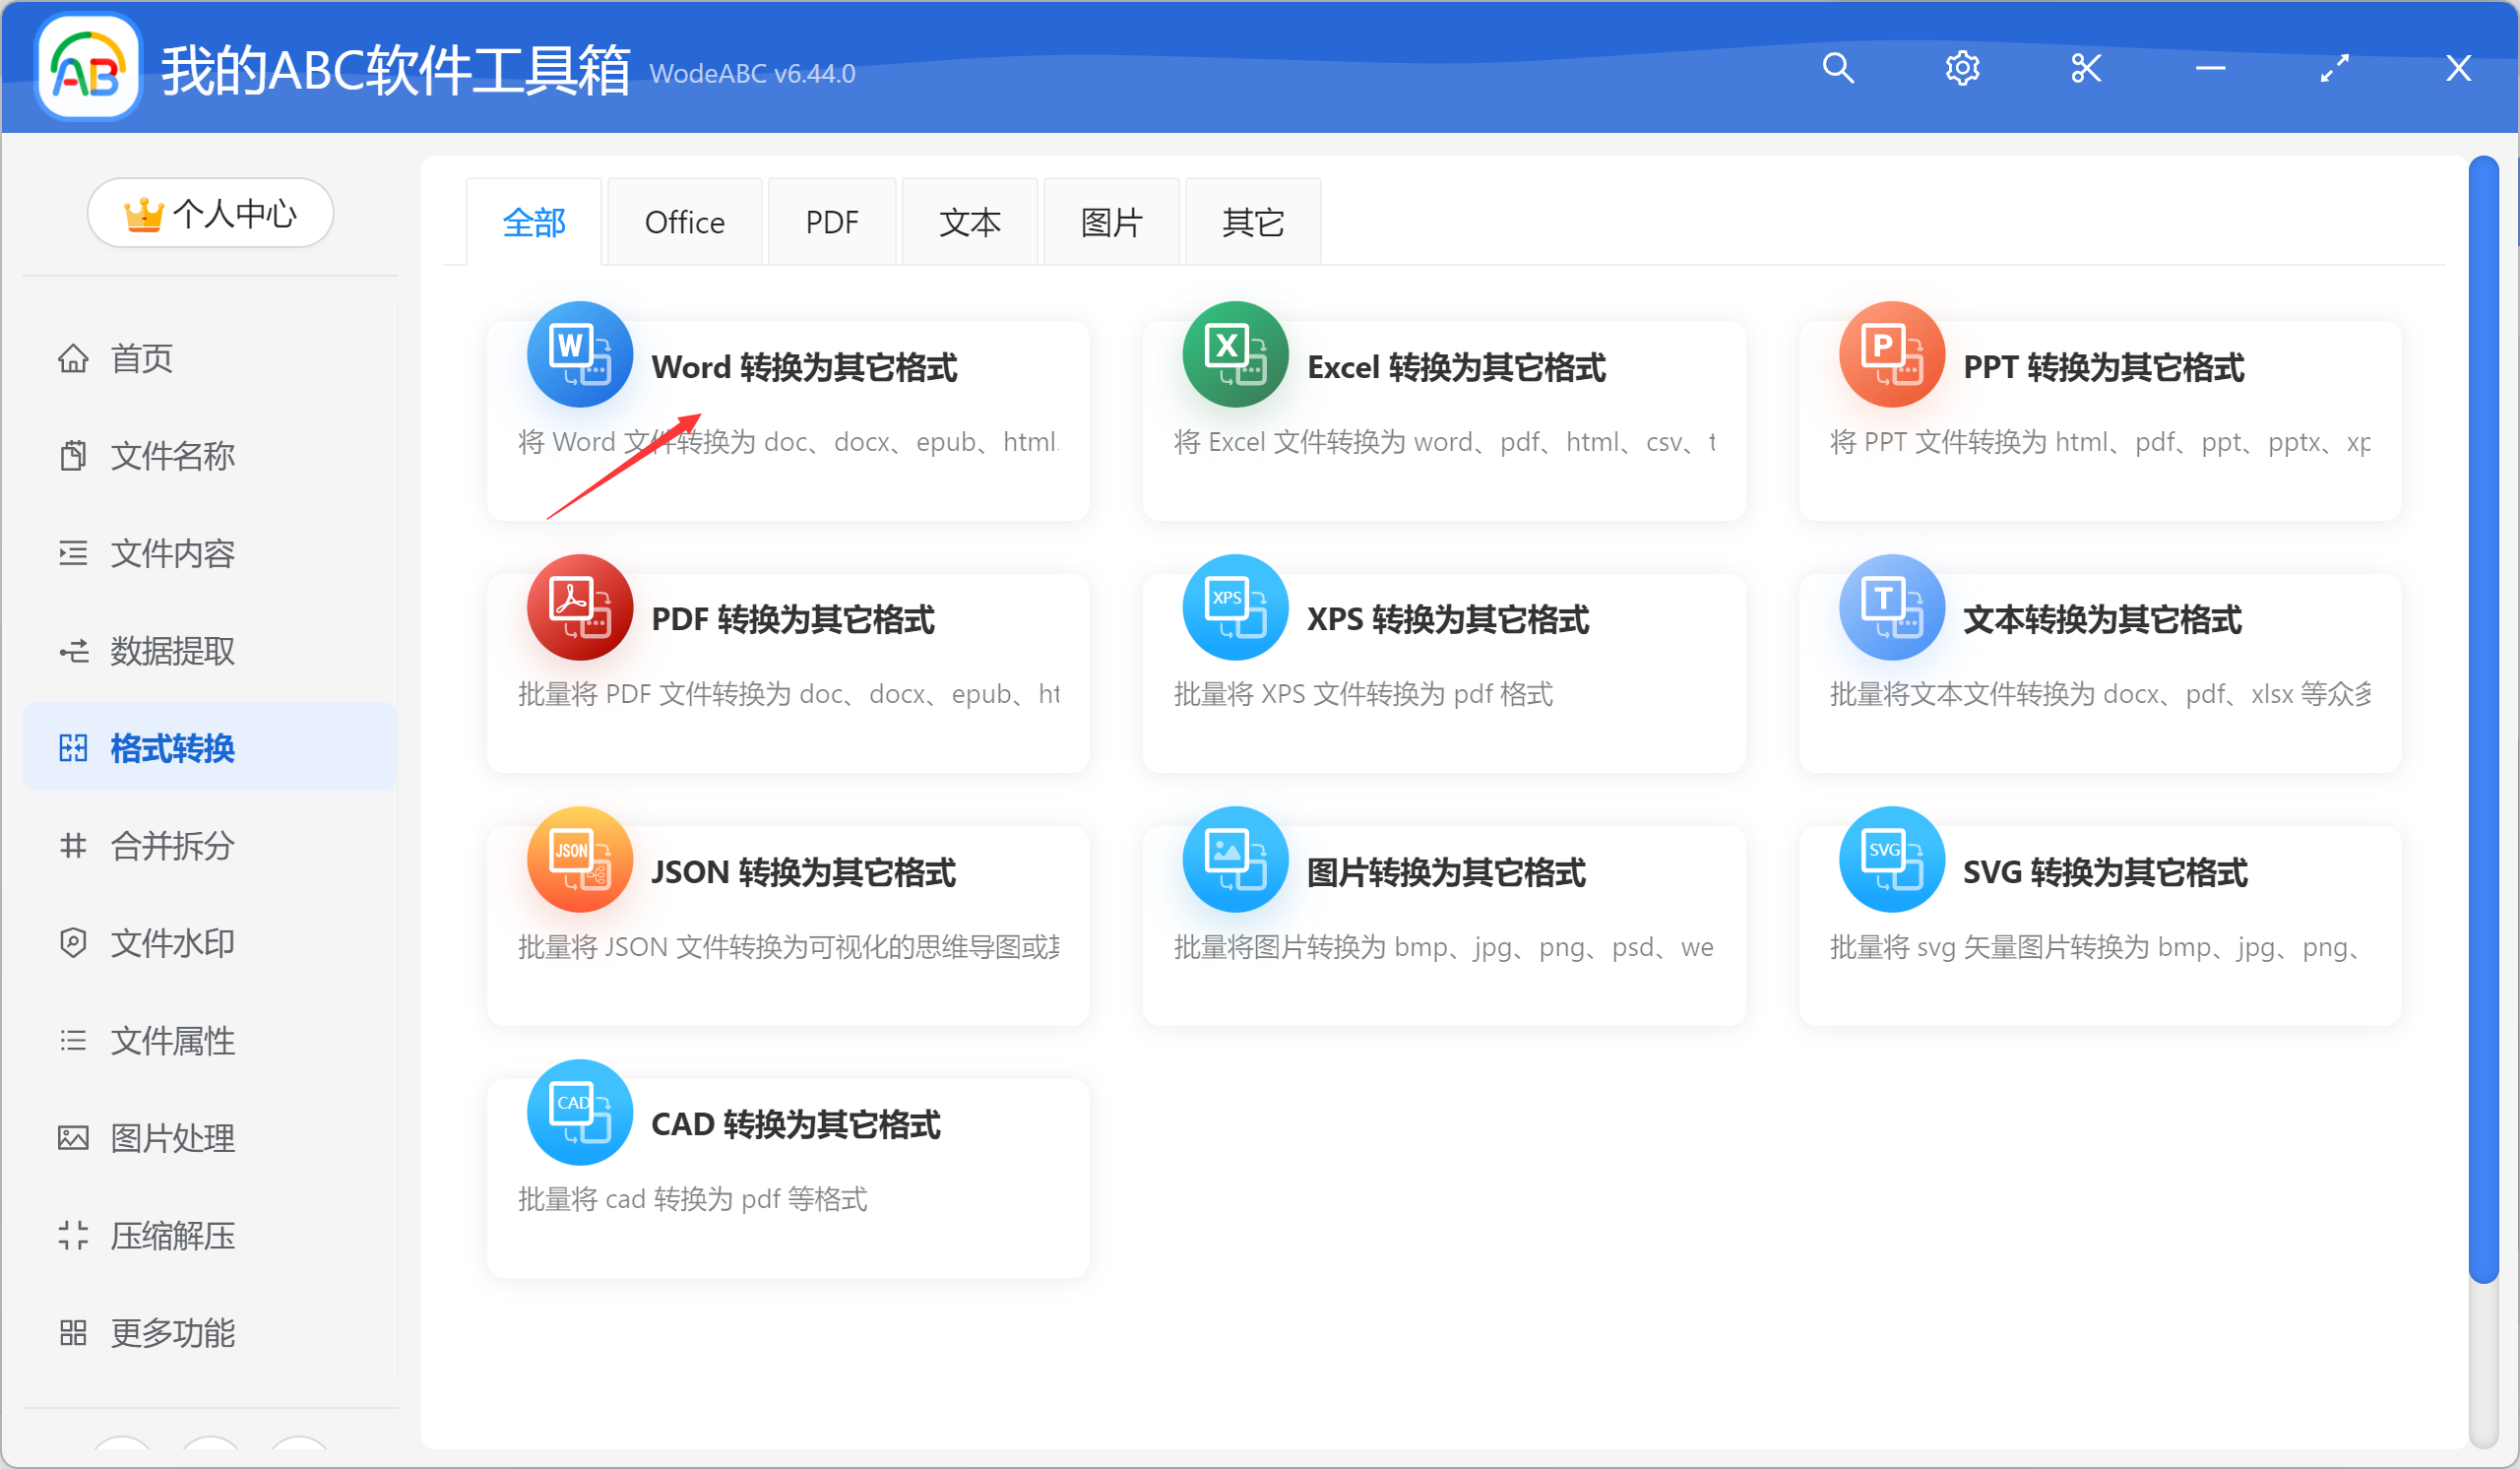
Task: Switch to the 图片 tab
Action: [x=1111, y=221]
